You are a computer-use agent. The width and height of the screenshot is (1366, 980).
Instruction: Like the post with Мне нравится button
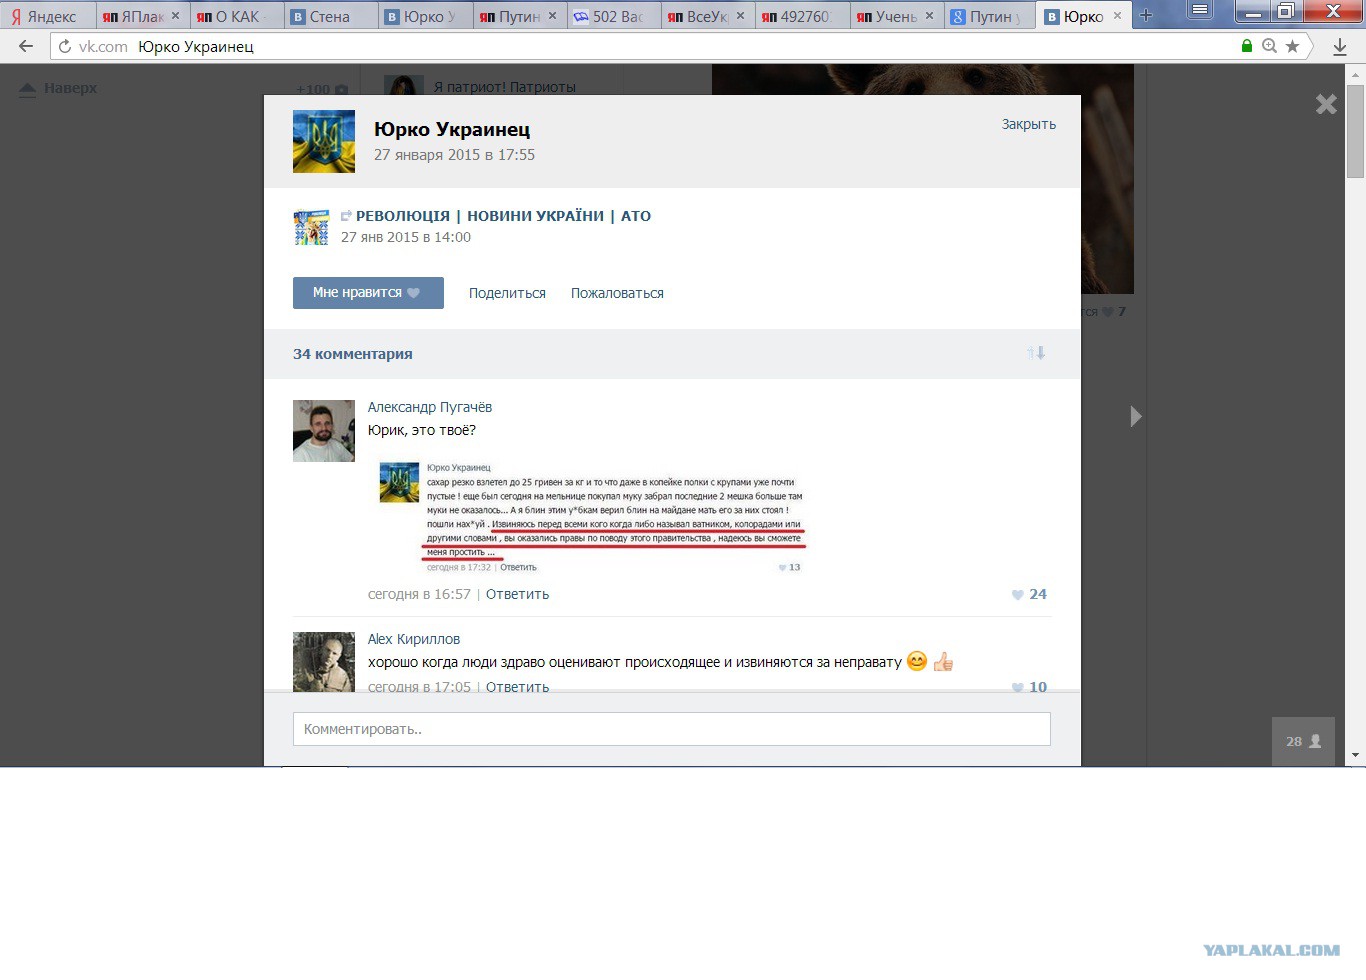coord(368,293)
